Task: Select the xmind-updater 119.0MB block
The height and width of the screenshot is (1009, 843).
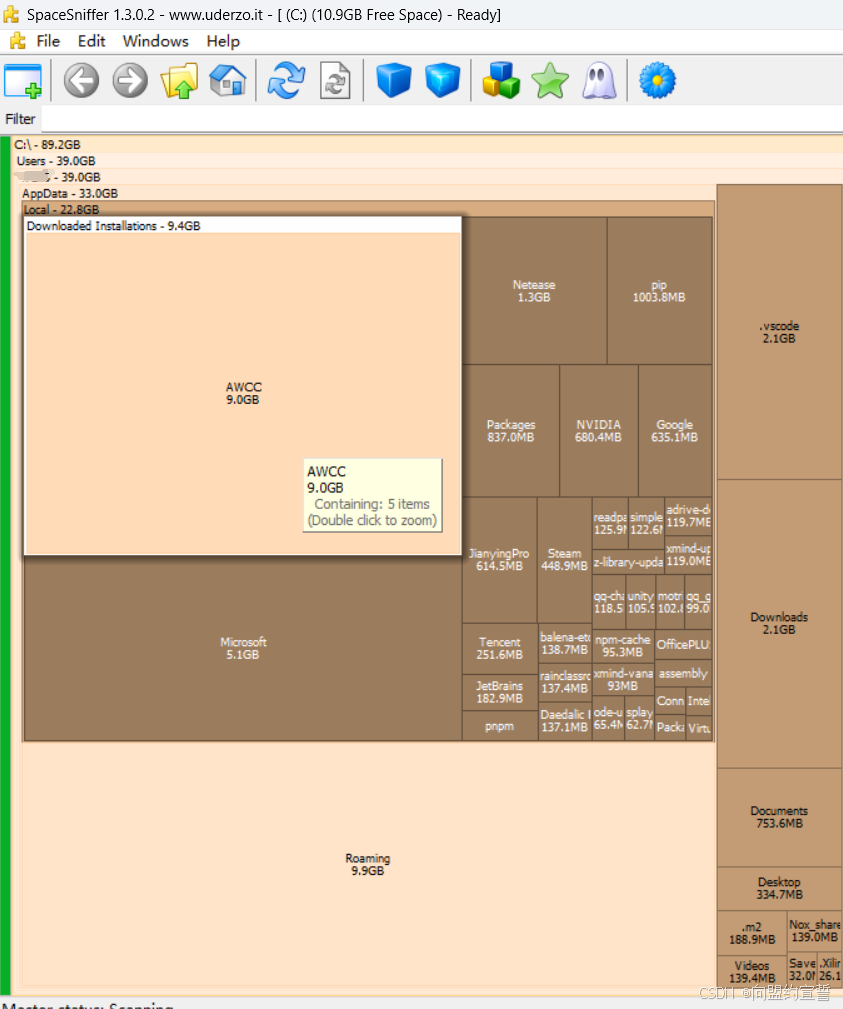Action: [x=688, y=555]
